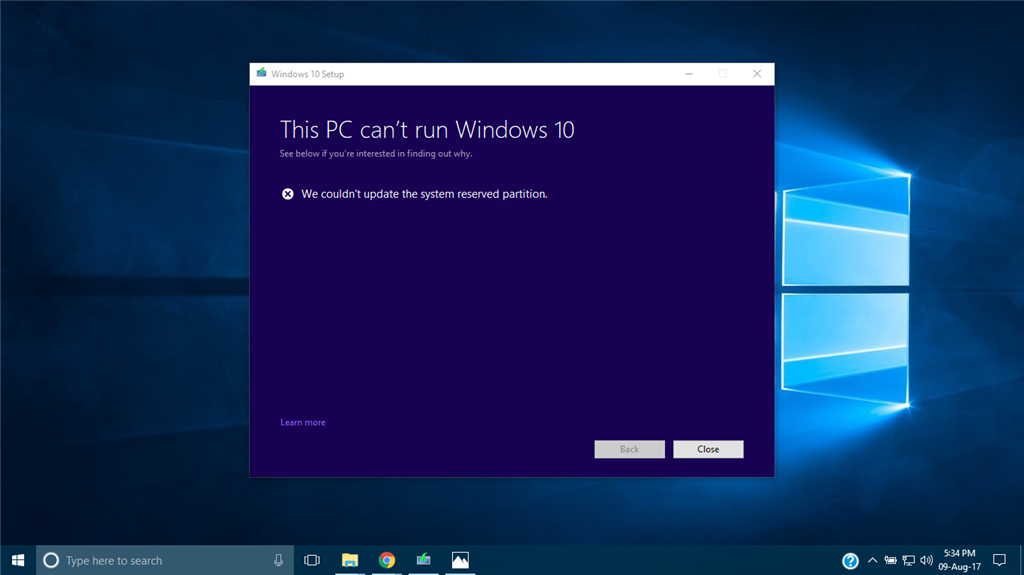The height and width of the screenshot is (575, 1024).
Task: Click the Cortana circle icon
Action: 51,560
